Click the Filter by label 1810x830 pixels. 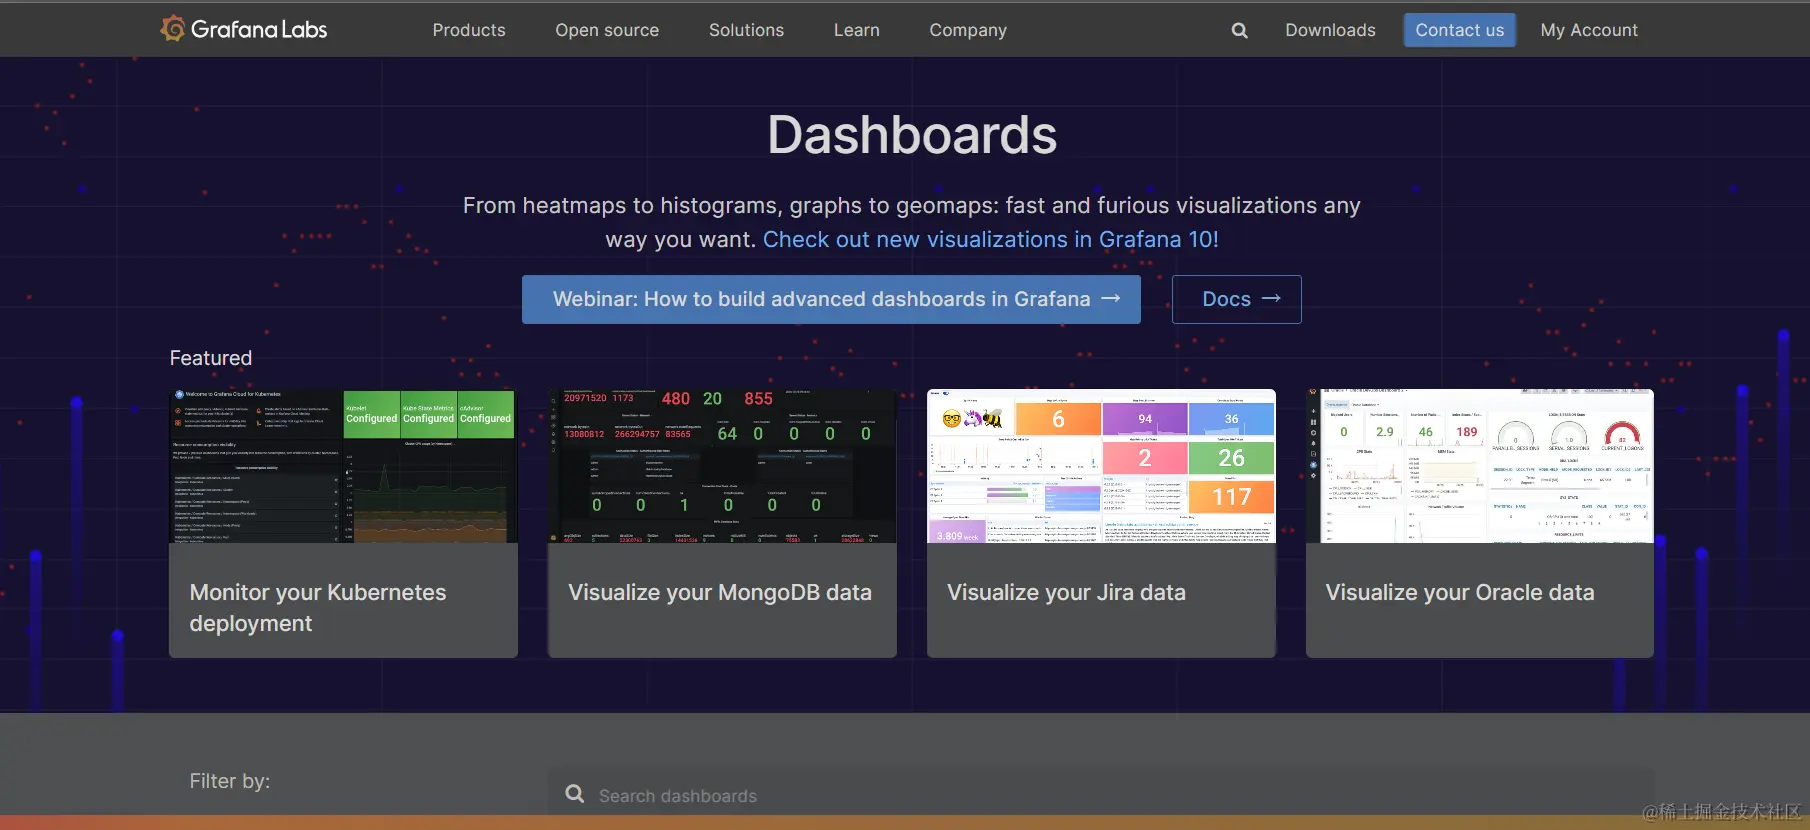(230, 781)
